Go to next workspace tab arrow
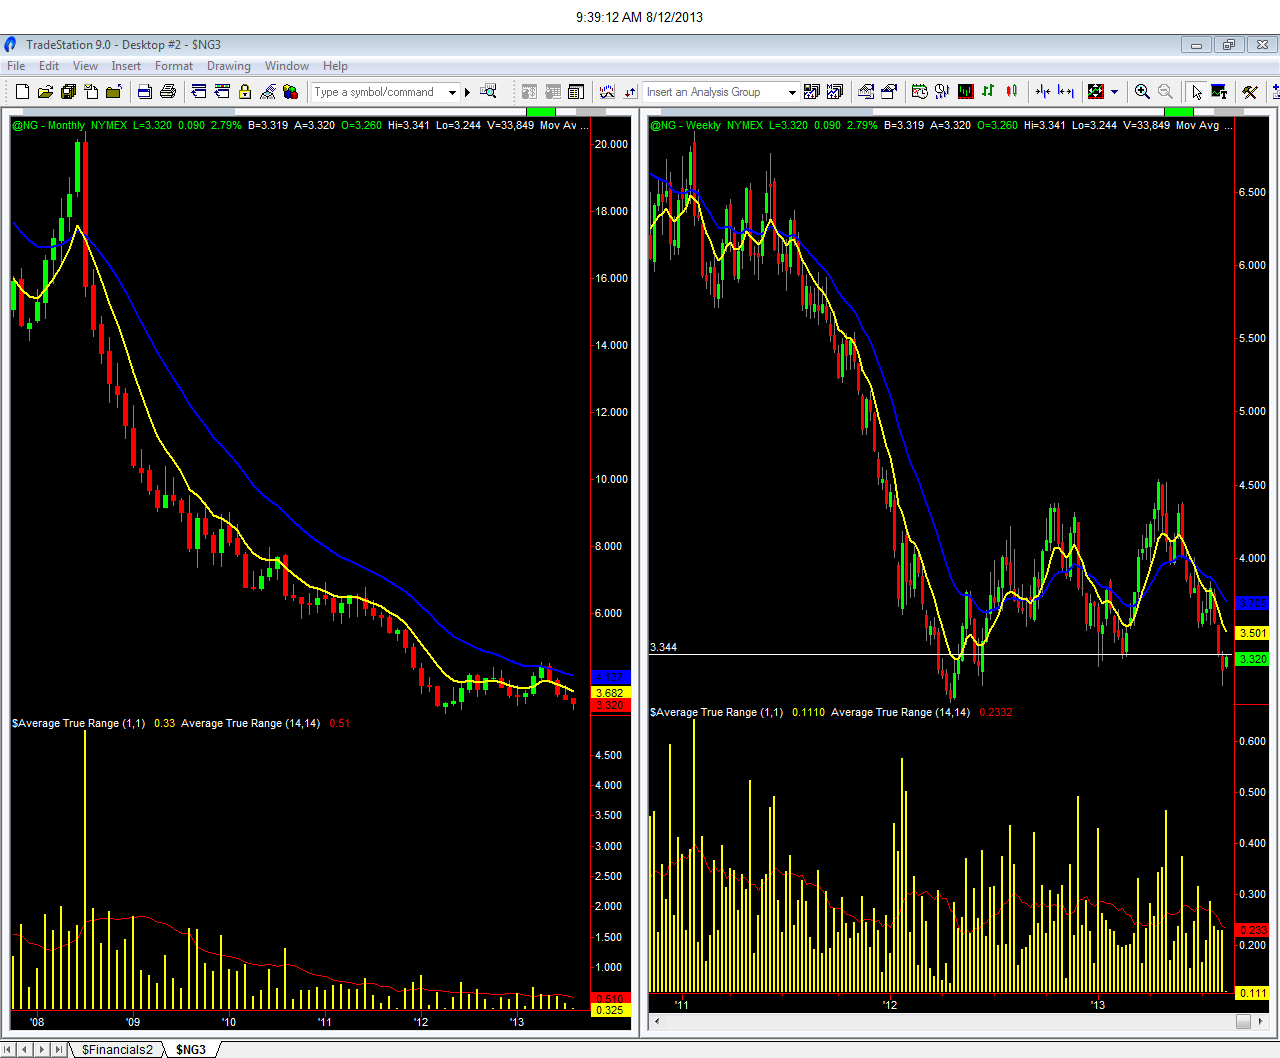Viewport: 1280px width, 1058px height. tap(42, 1049)
